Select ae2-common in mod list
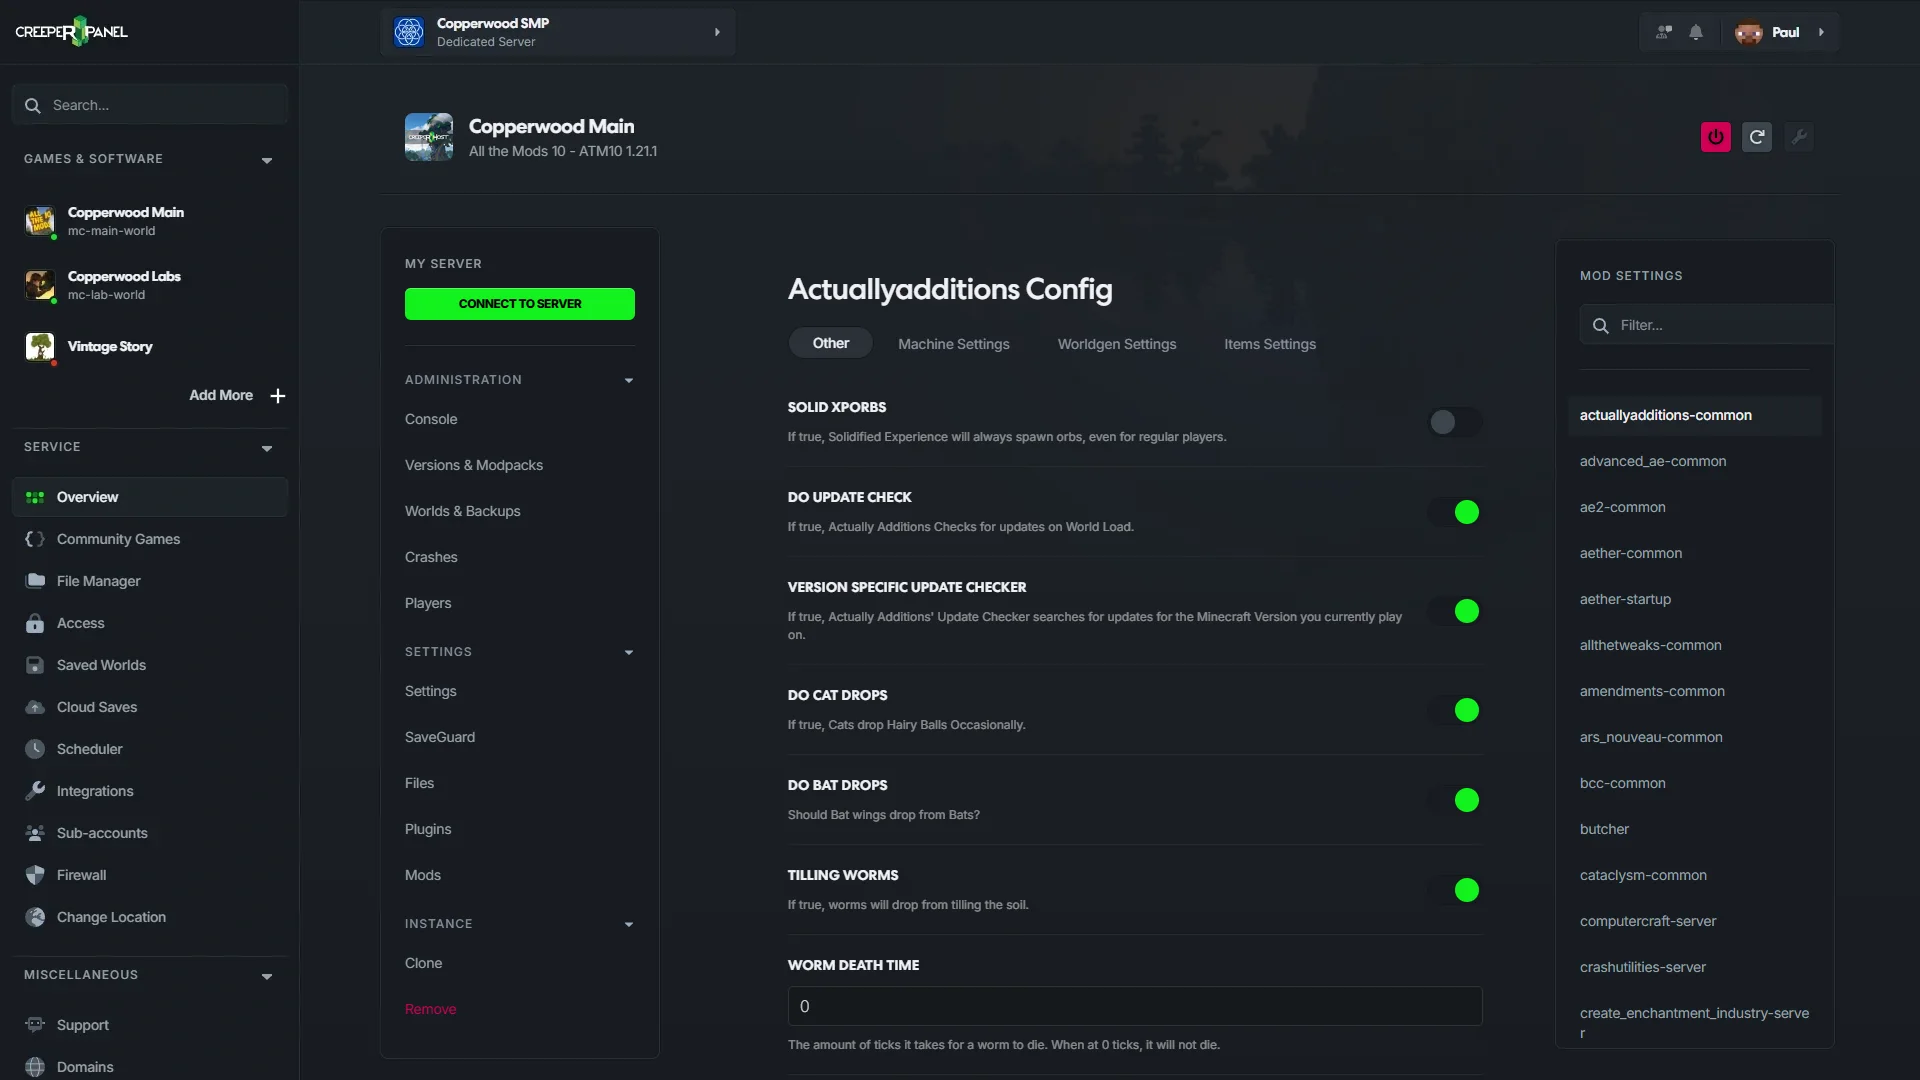 click(x=1622, y=507)
